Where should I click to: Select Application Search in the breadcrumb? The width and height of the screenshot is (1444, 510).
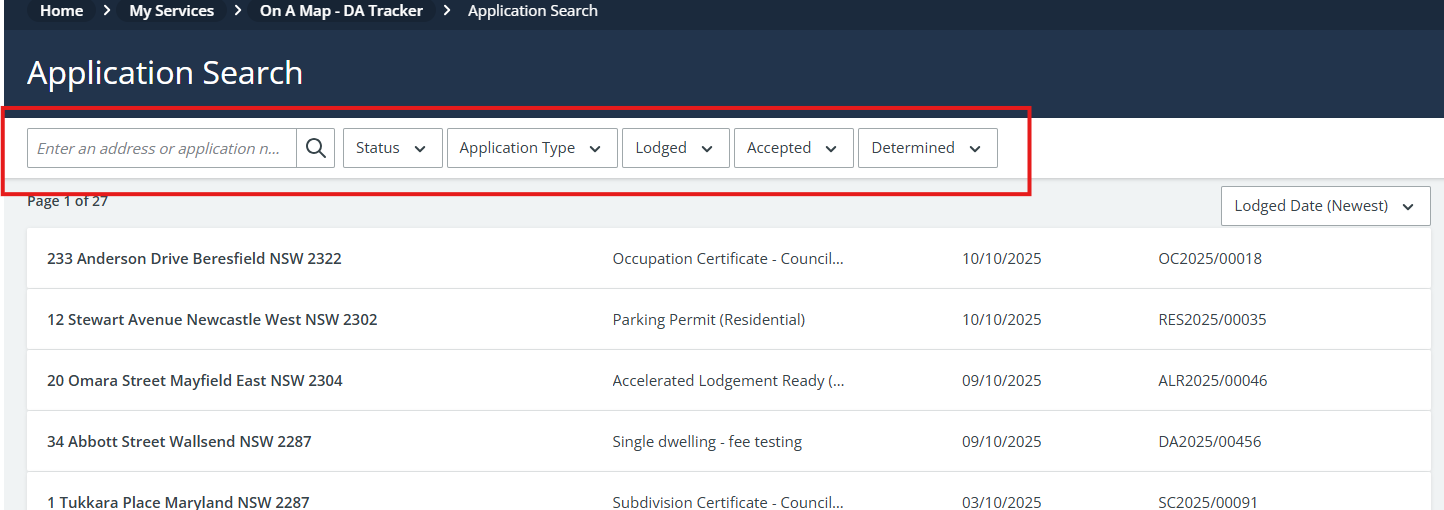(x=532, y=11)
